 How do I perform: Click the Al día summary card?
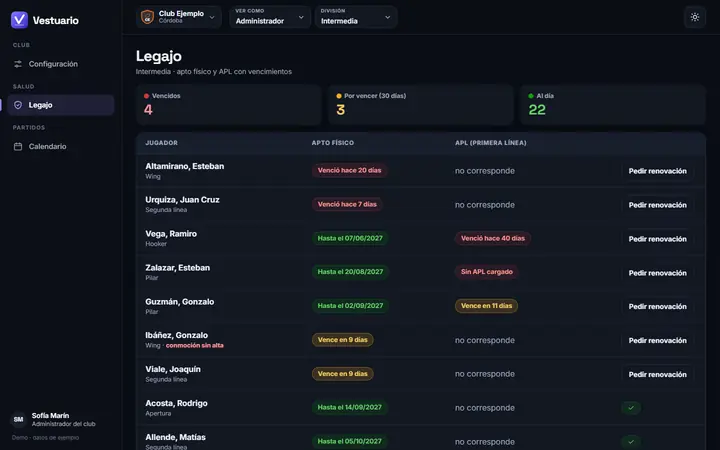click(x=613, y=104)
